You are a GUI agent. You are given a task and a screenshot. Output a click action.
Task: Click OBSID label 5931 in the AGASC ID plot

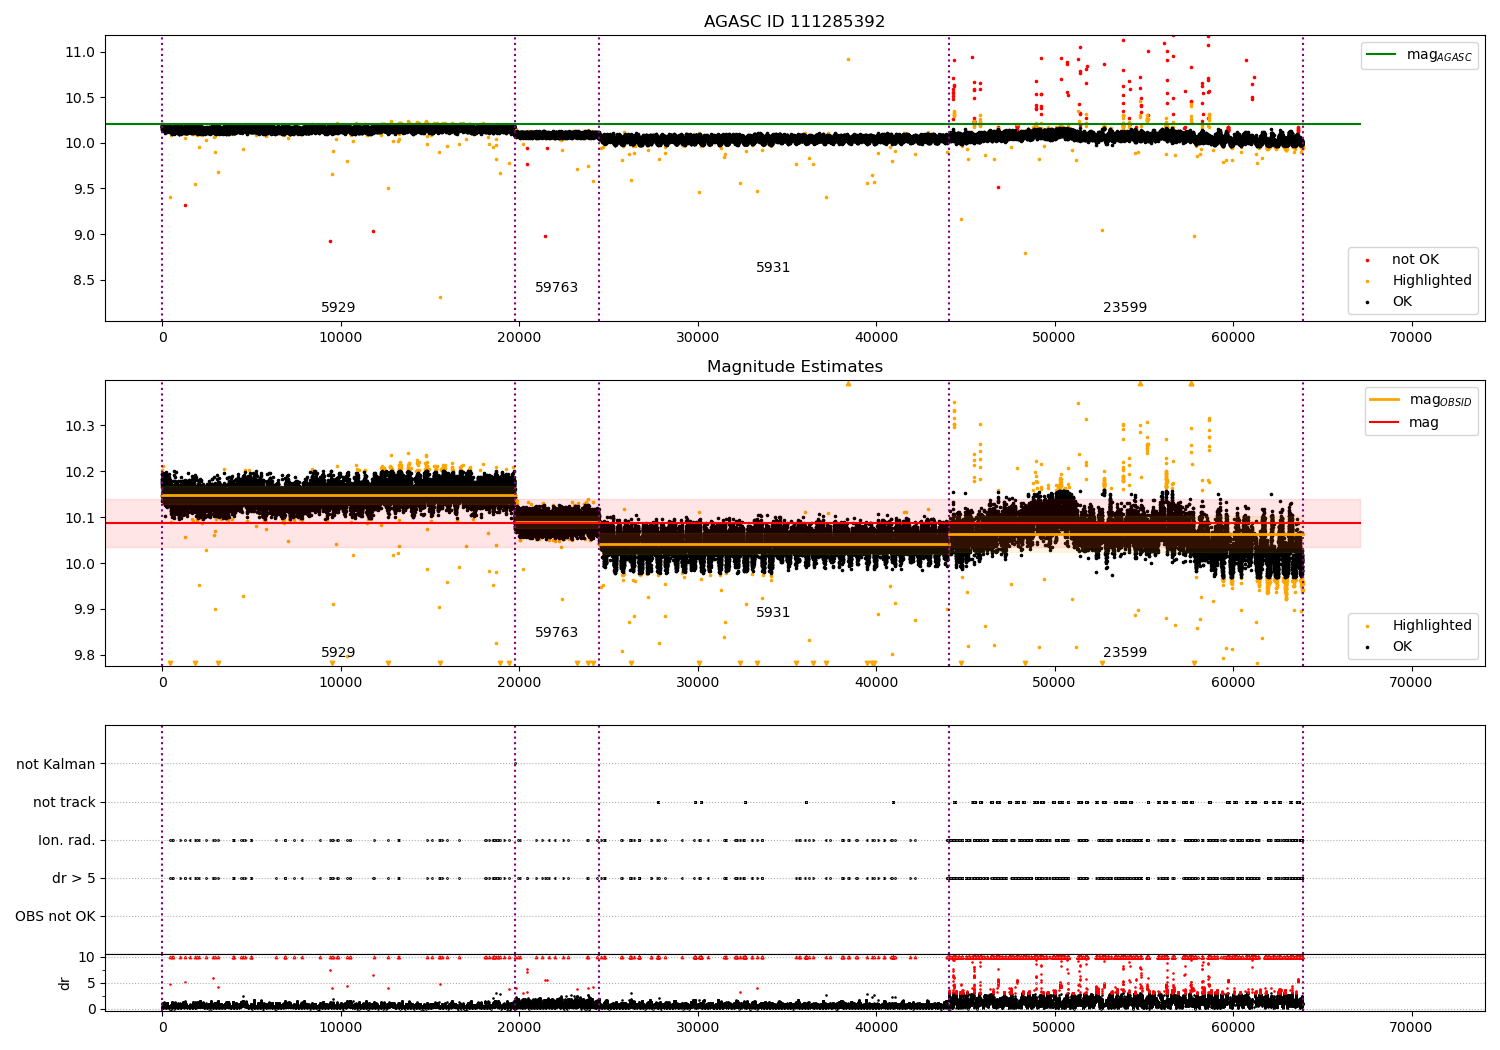click(773, 267)
